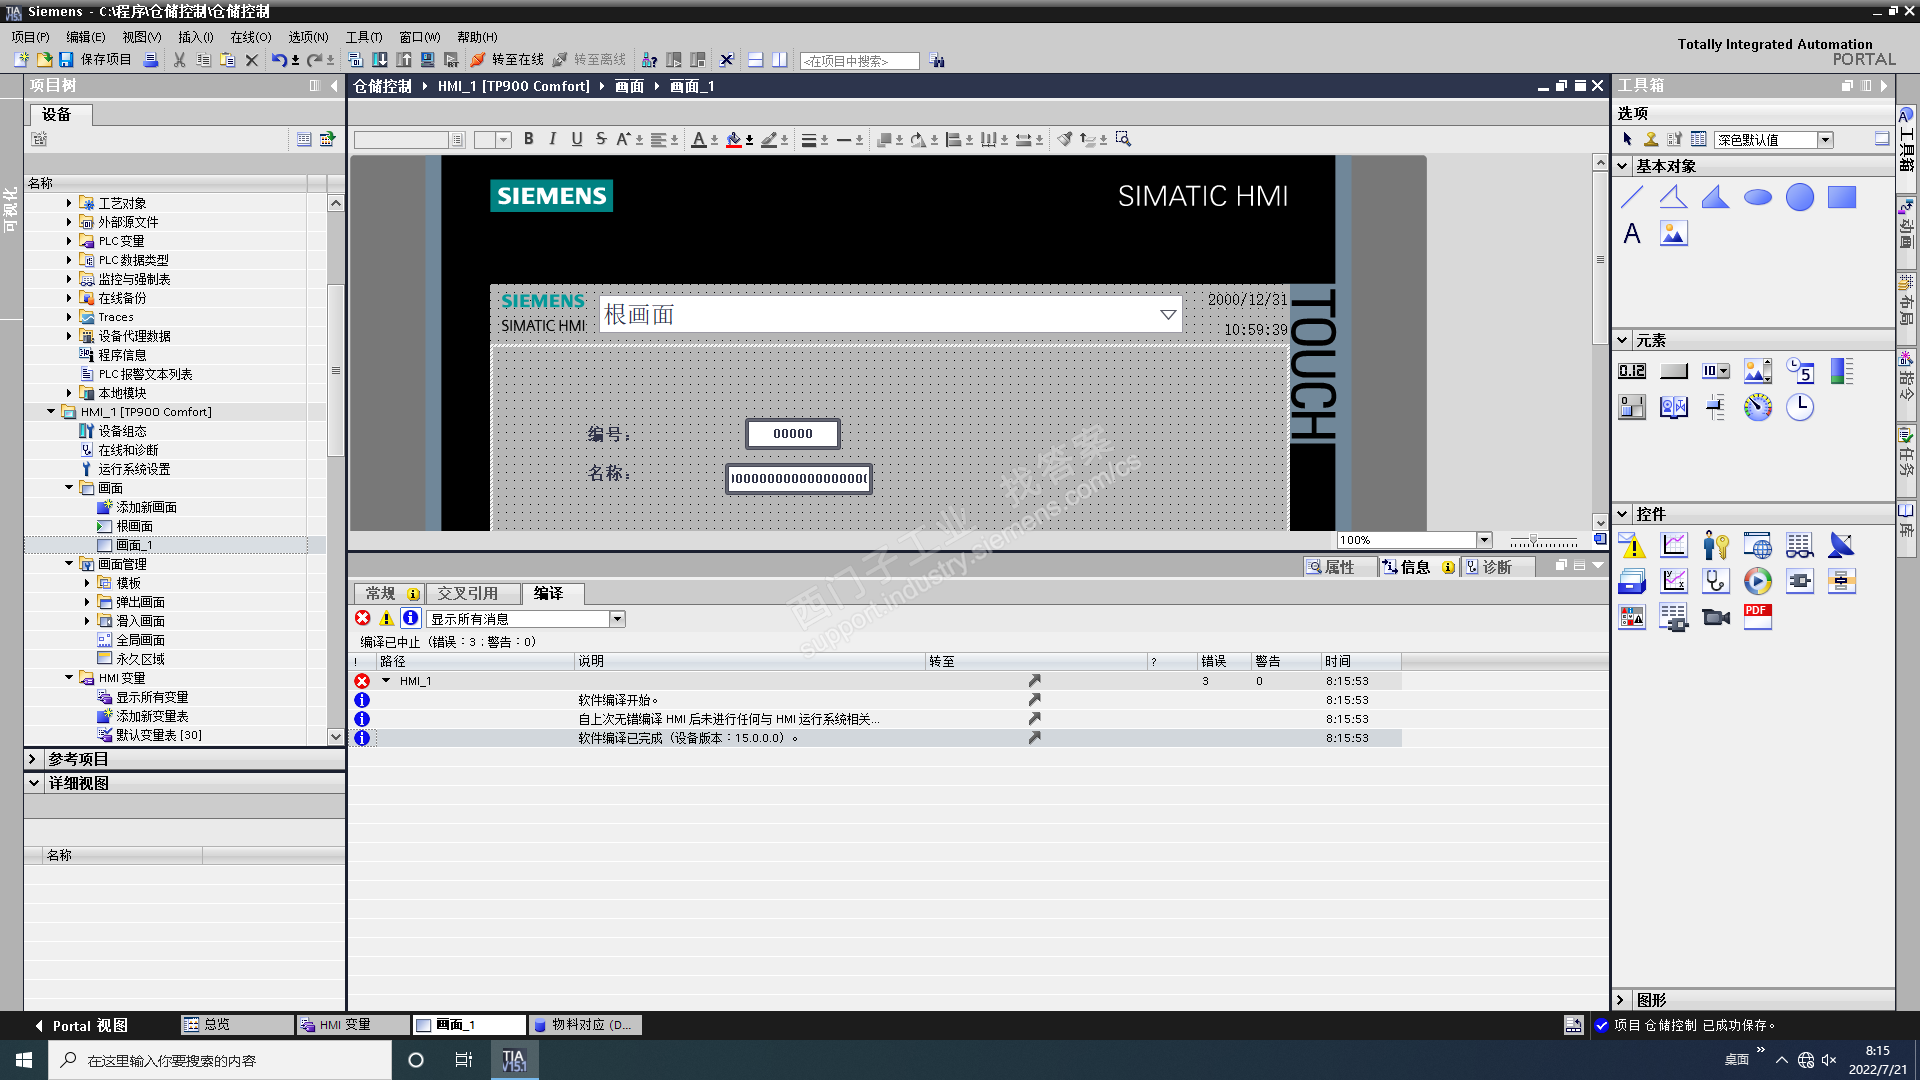Image resolution: width=1920 pixels, height=1080 pixels.
Task: Adjust the editor zoom slider
Action: click(1533, 540)
